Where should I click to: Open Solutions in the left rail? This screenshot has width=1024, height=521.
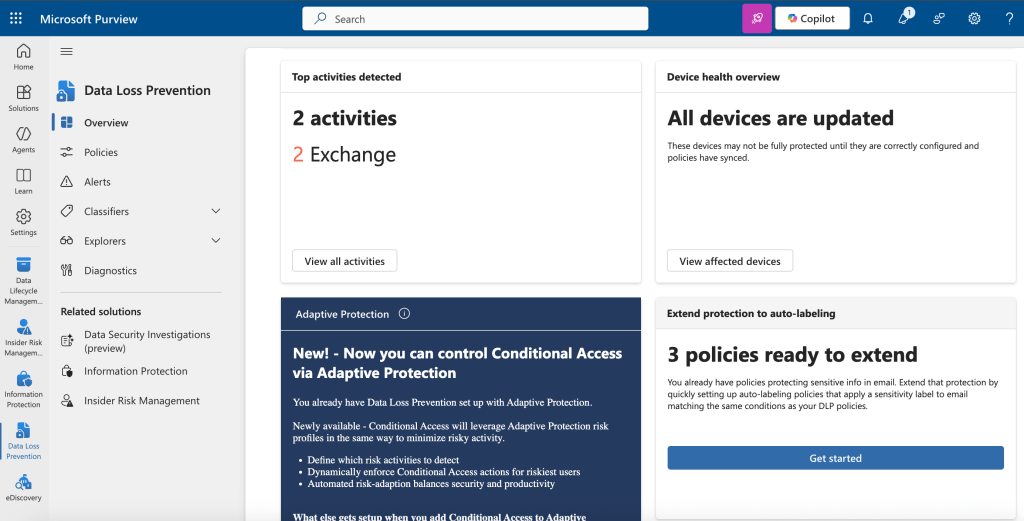(24, 98)
